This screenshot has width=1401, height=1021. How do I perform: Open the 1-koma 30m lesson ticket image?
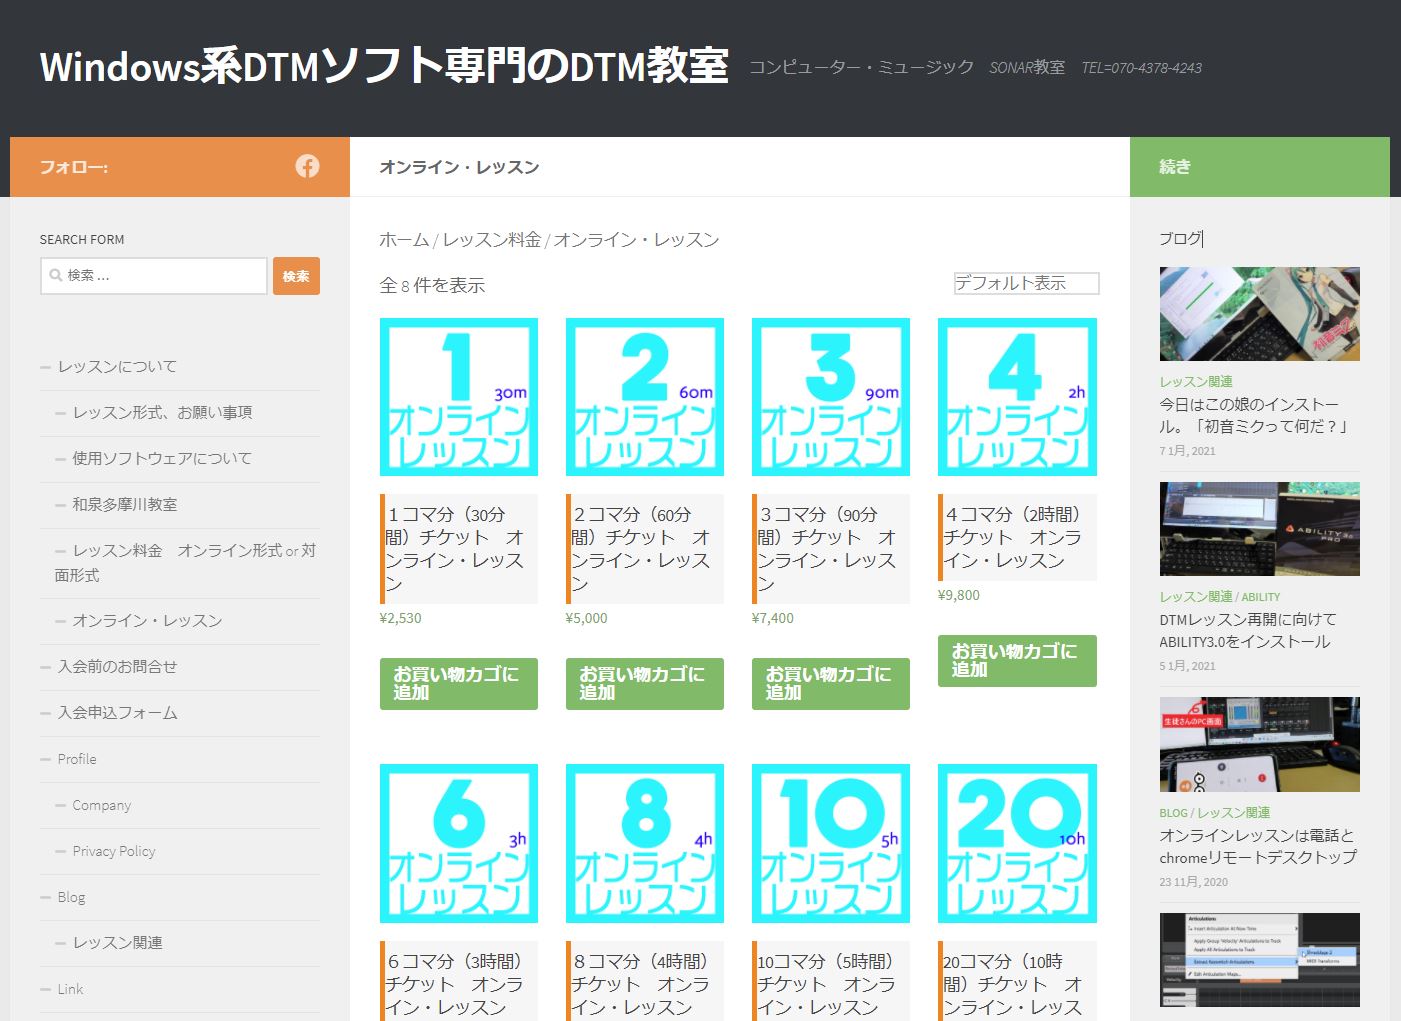pyautogui.click(x=459, y=397)
